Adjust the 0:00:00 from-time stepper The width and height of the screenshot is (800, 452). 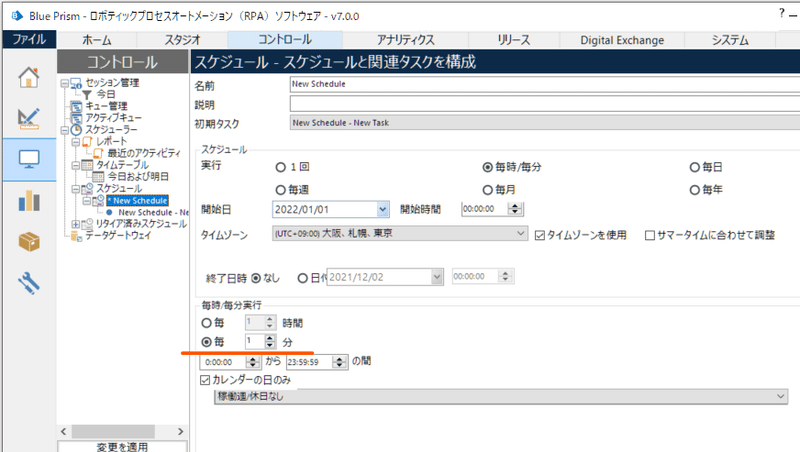[x=253, y=362]
